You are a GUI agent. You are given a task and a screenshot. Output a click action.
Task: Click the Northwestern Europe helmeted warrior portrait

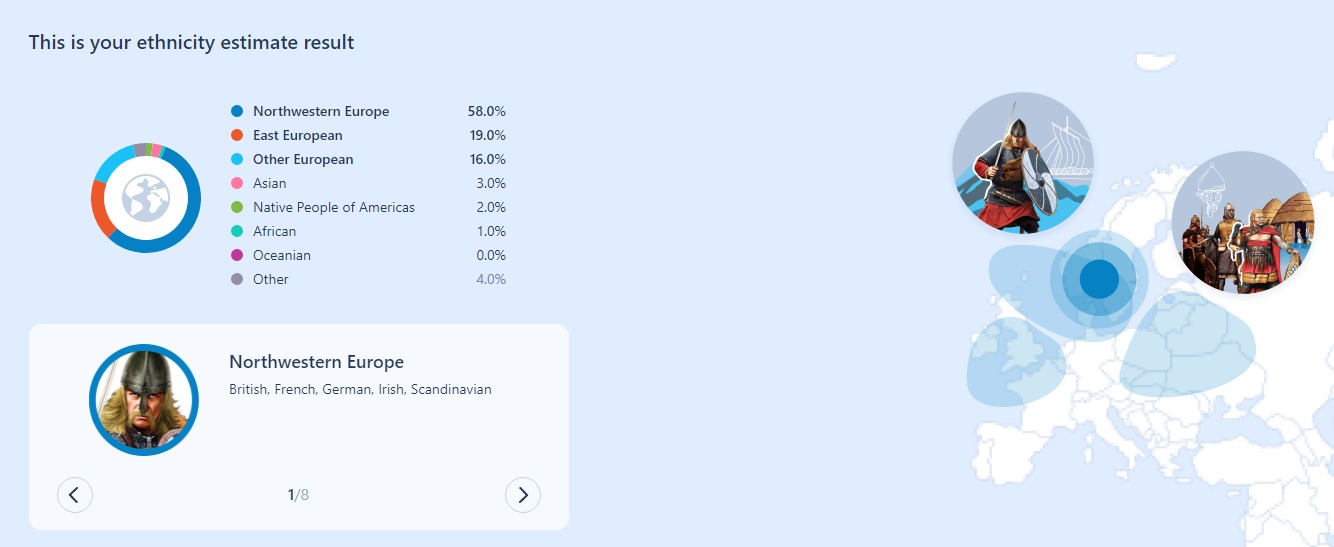[144, 400]
